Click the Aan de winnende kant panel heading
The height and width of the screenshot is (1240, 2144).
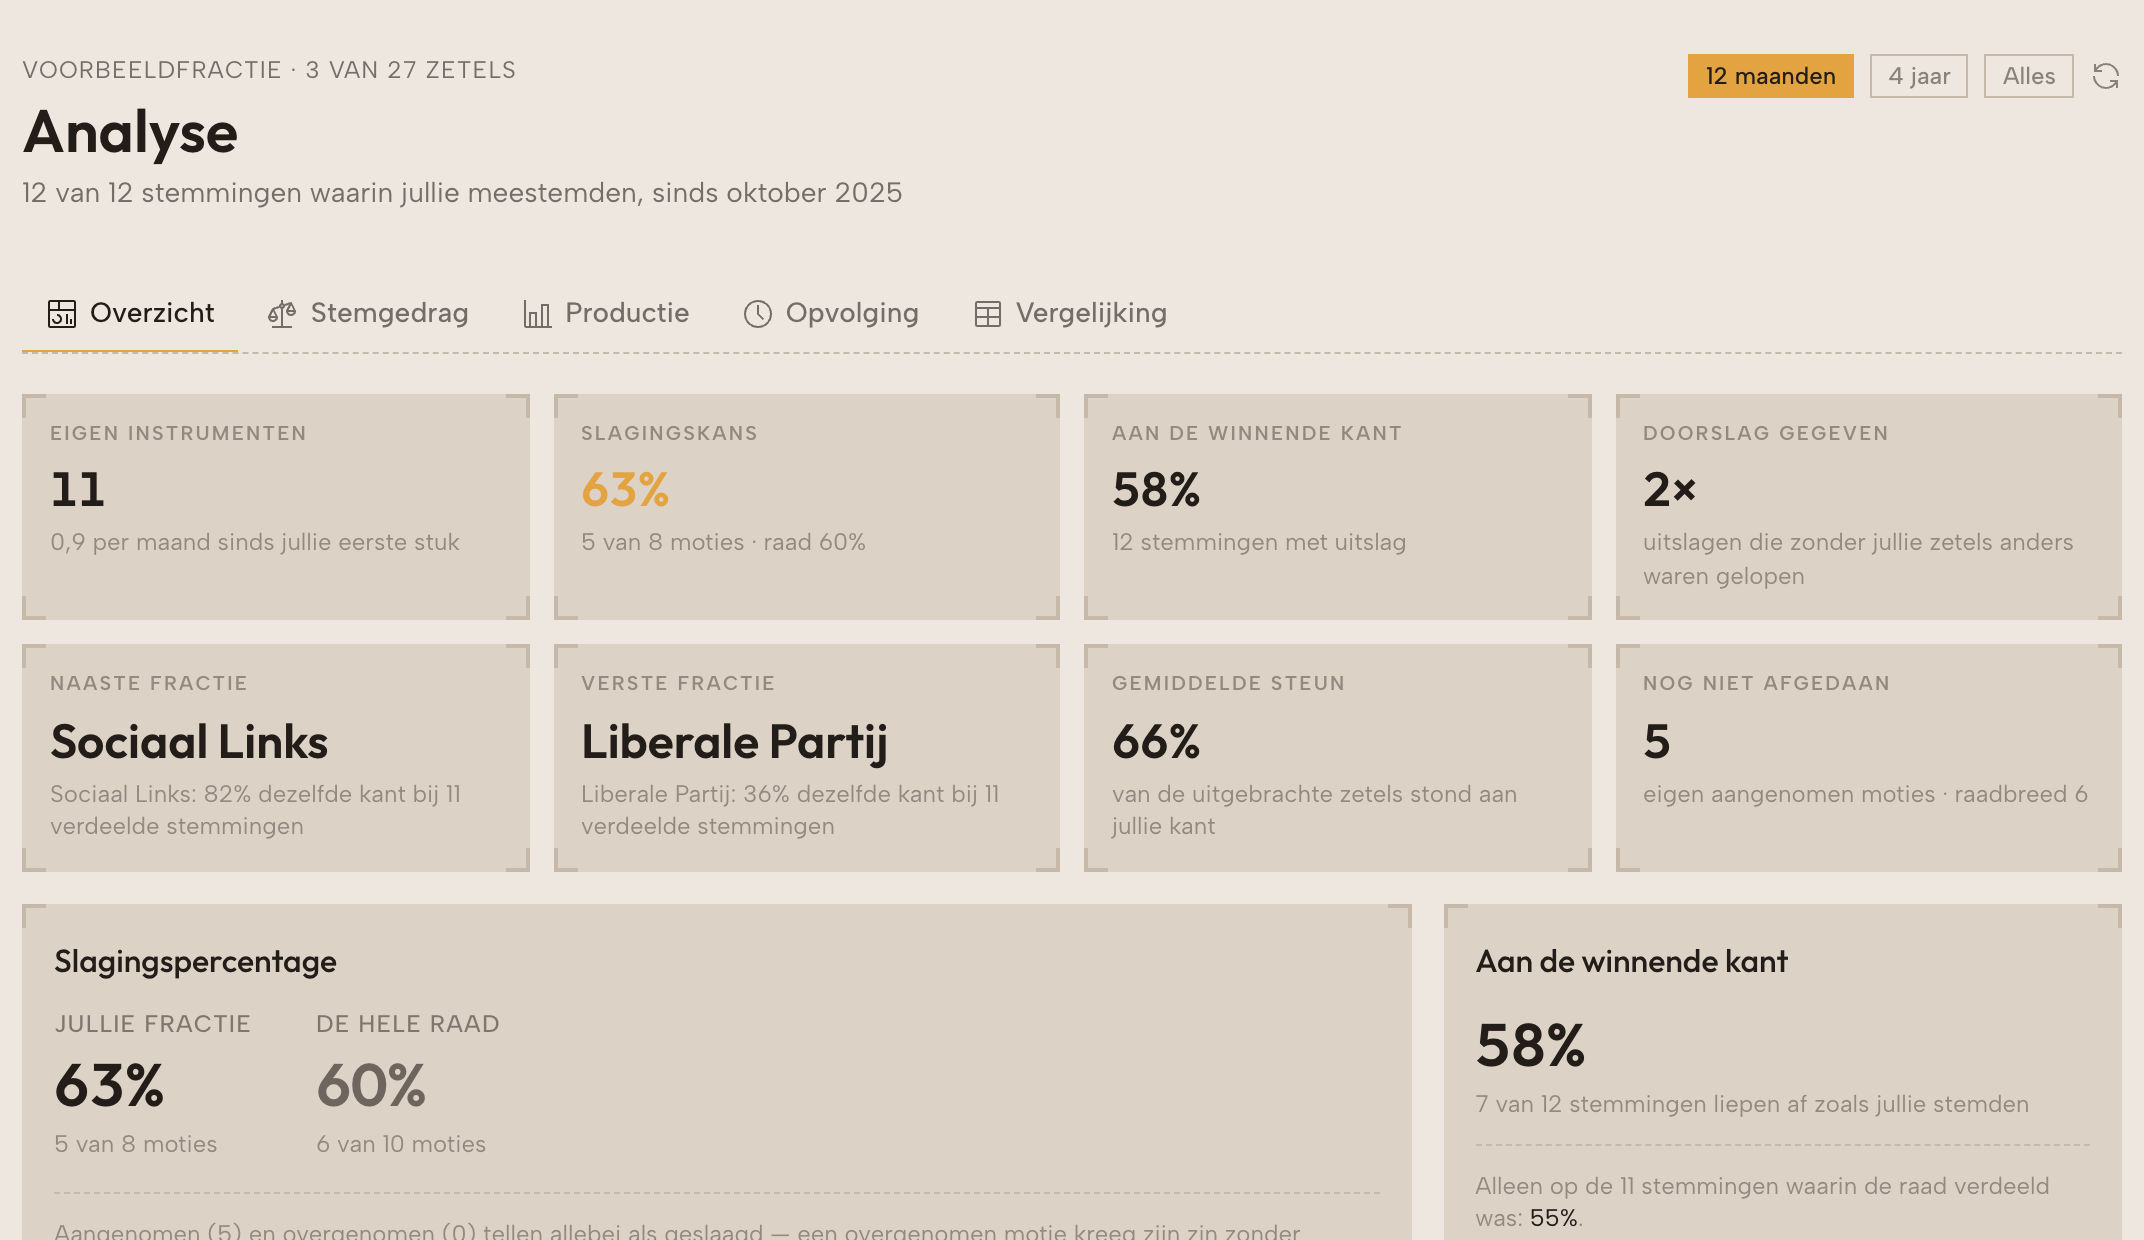pos(1631,962)
